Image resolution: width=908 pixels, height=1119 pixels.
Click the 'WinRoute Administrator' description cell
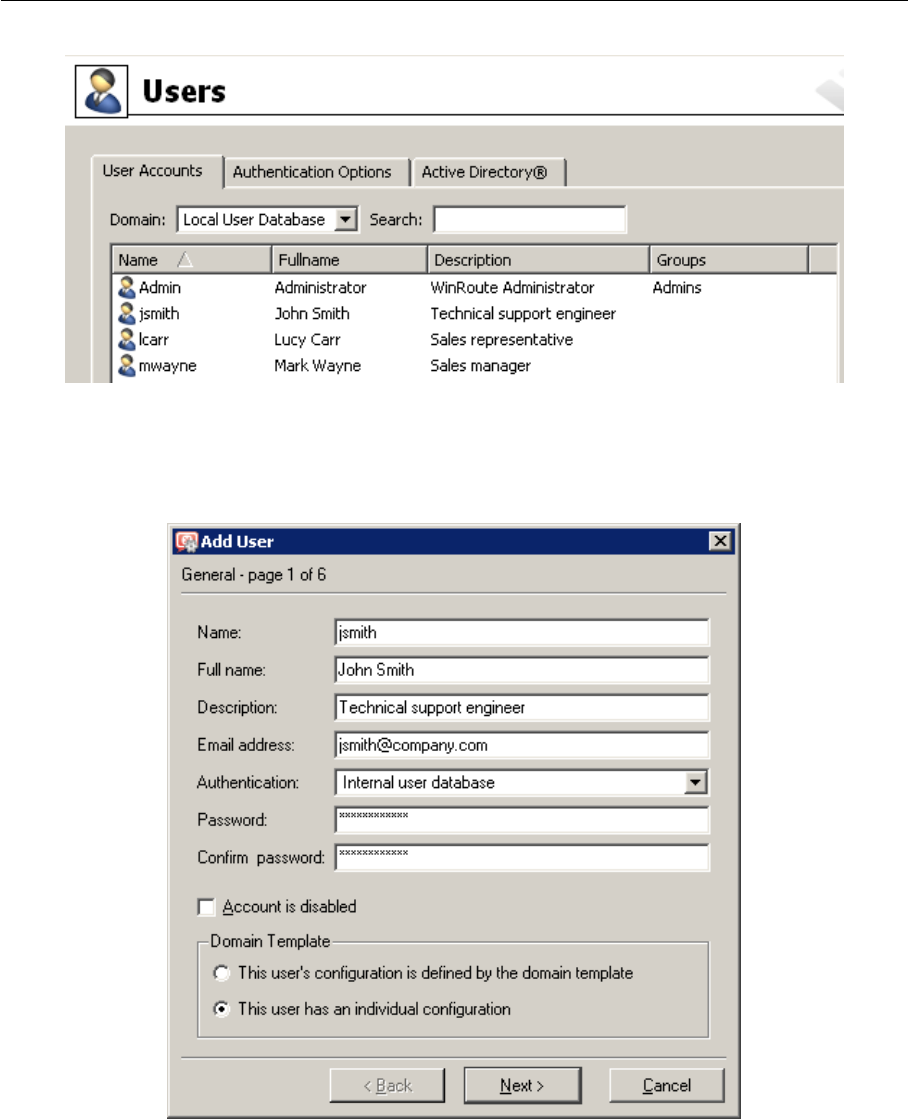point(512,288)
